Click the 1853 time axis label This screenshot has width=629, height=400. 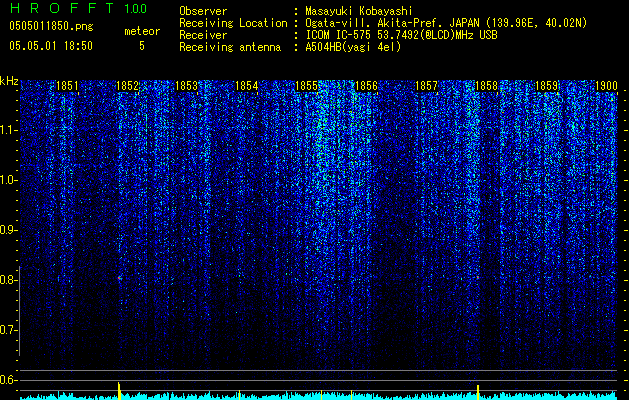pyautogui.click(x=187, y=86)
